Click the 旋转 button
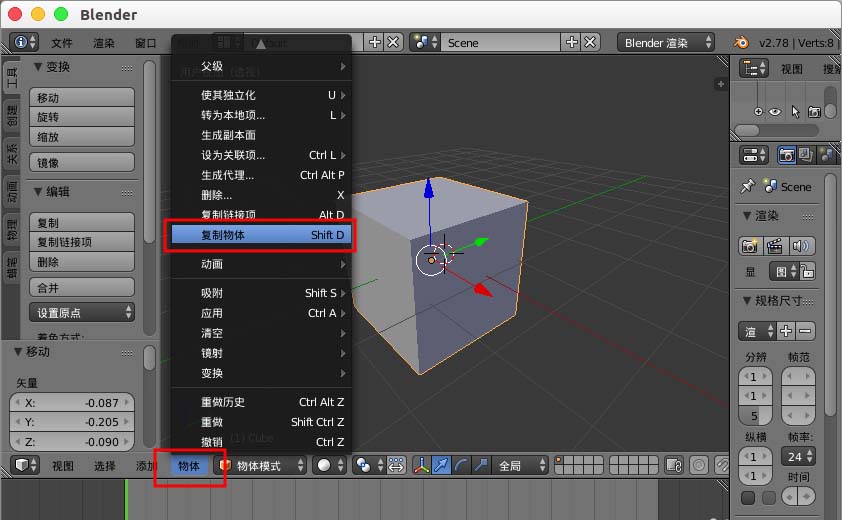 coord(82,117)
